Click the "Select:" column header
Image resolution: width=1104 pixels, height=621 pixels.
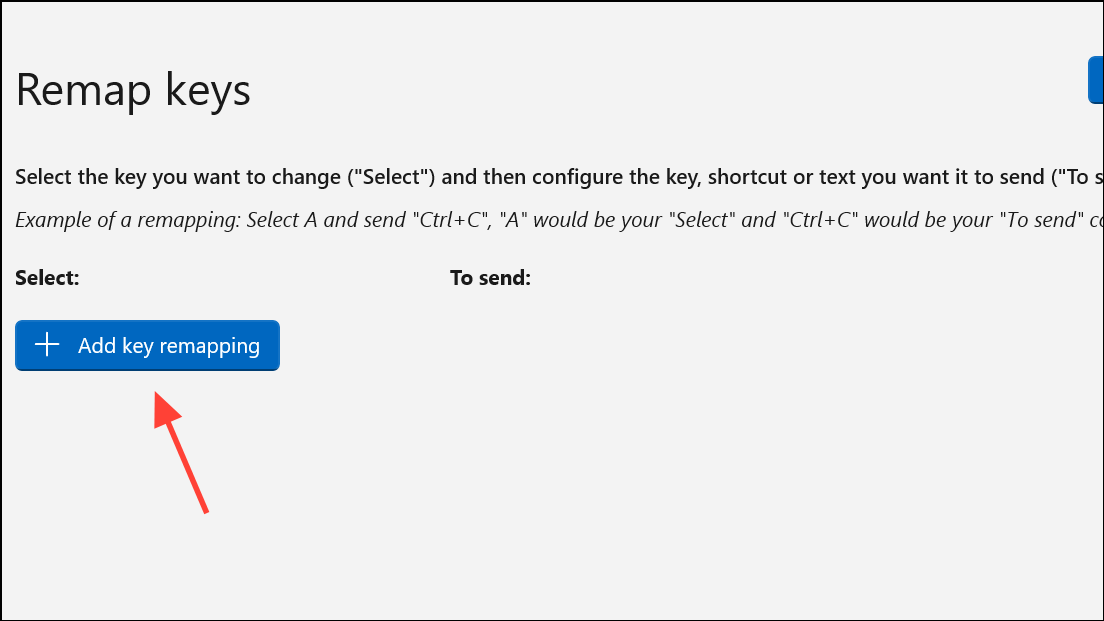tap(47, 278)
